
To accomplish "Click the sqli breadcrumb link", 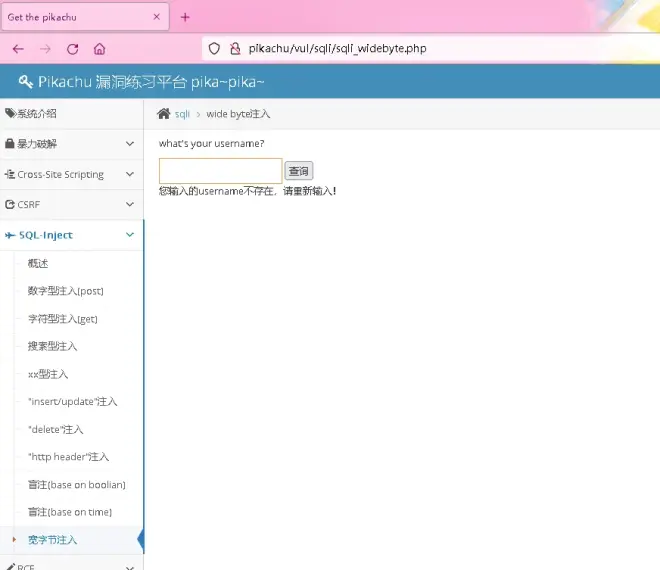I will [x=182, y=114].
